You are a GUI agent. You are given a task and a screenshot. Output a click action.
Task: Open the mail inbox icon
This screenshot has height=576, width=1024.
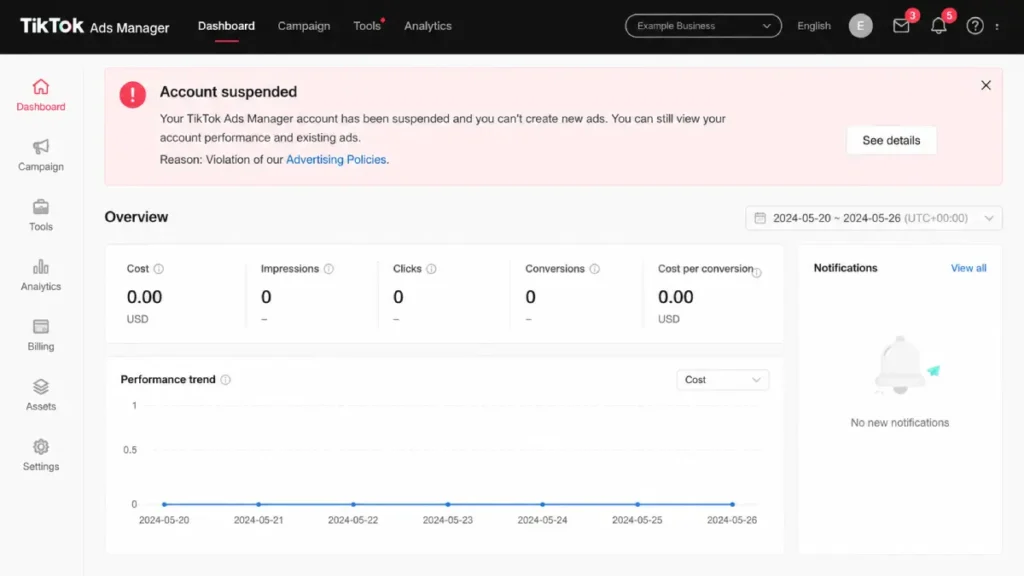point(901,26)
